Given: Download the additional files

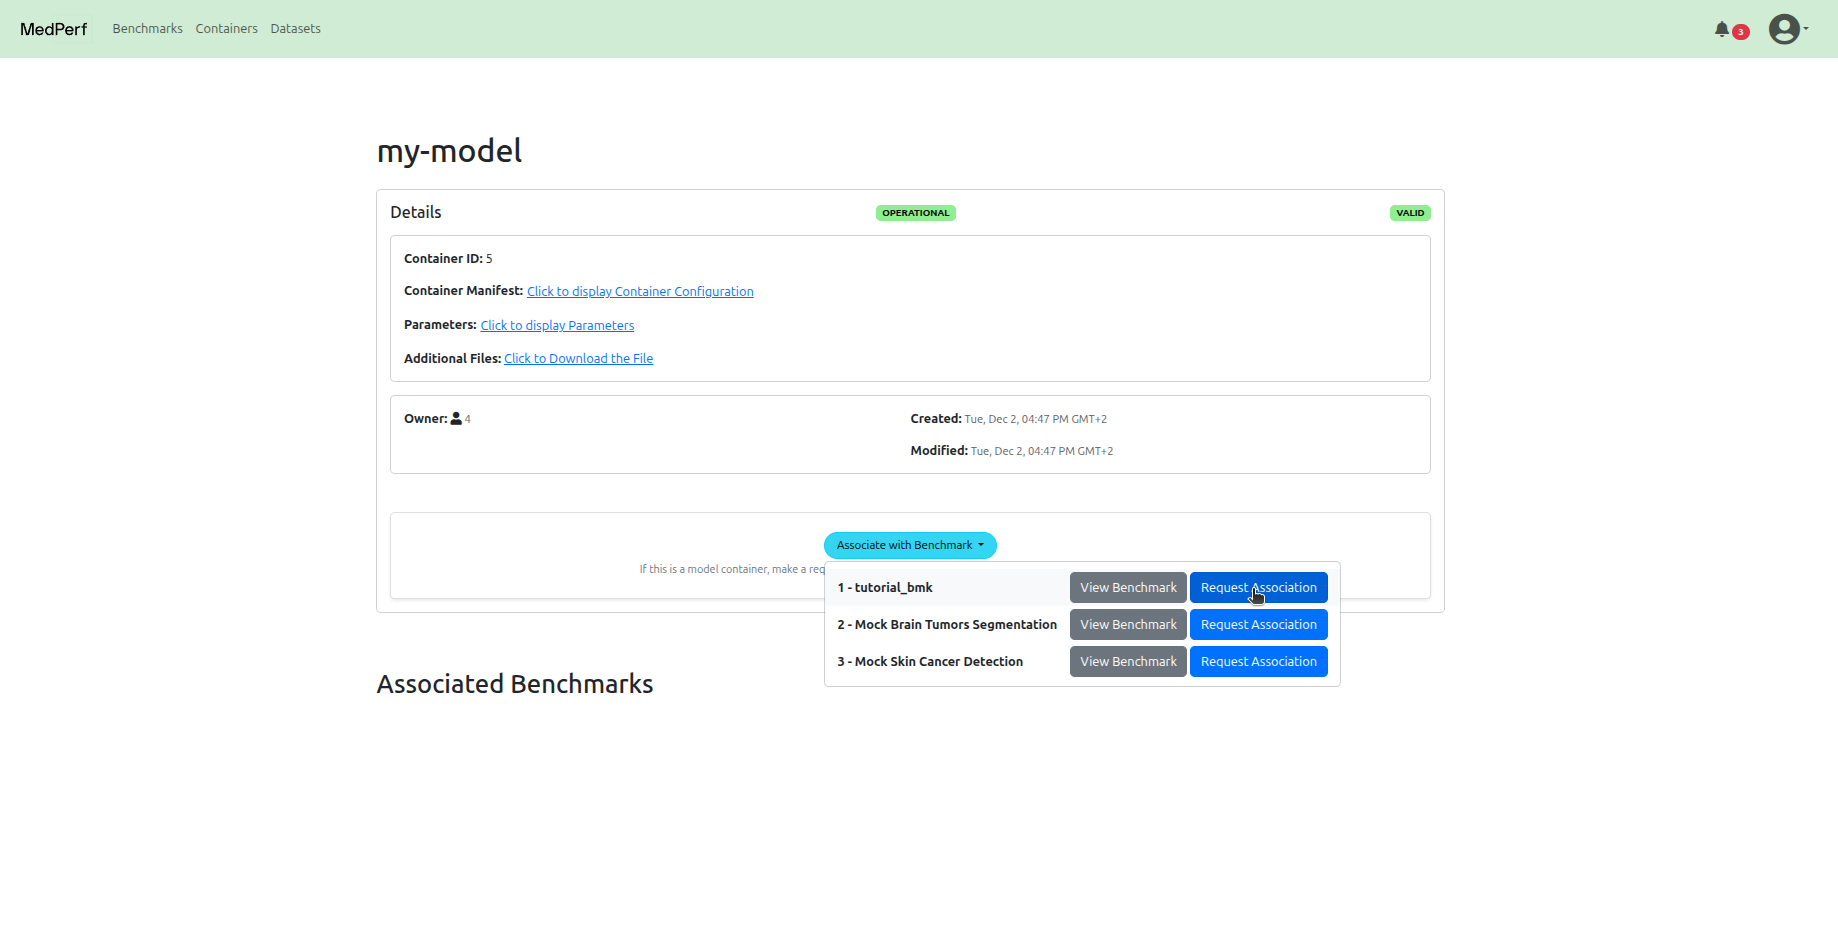Looking at the screenshot, I should (578, 359).
